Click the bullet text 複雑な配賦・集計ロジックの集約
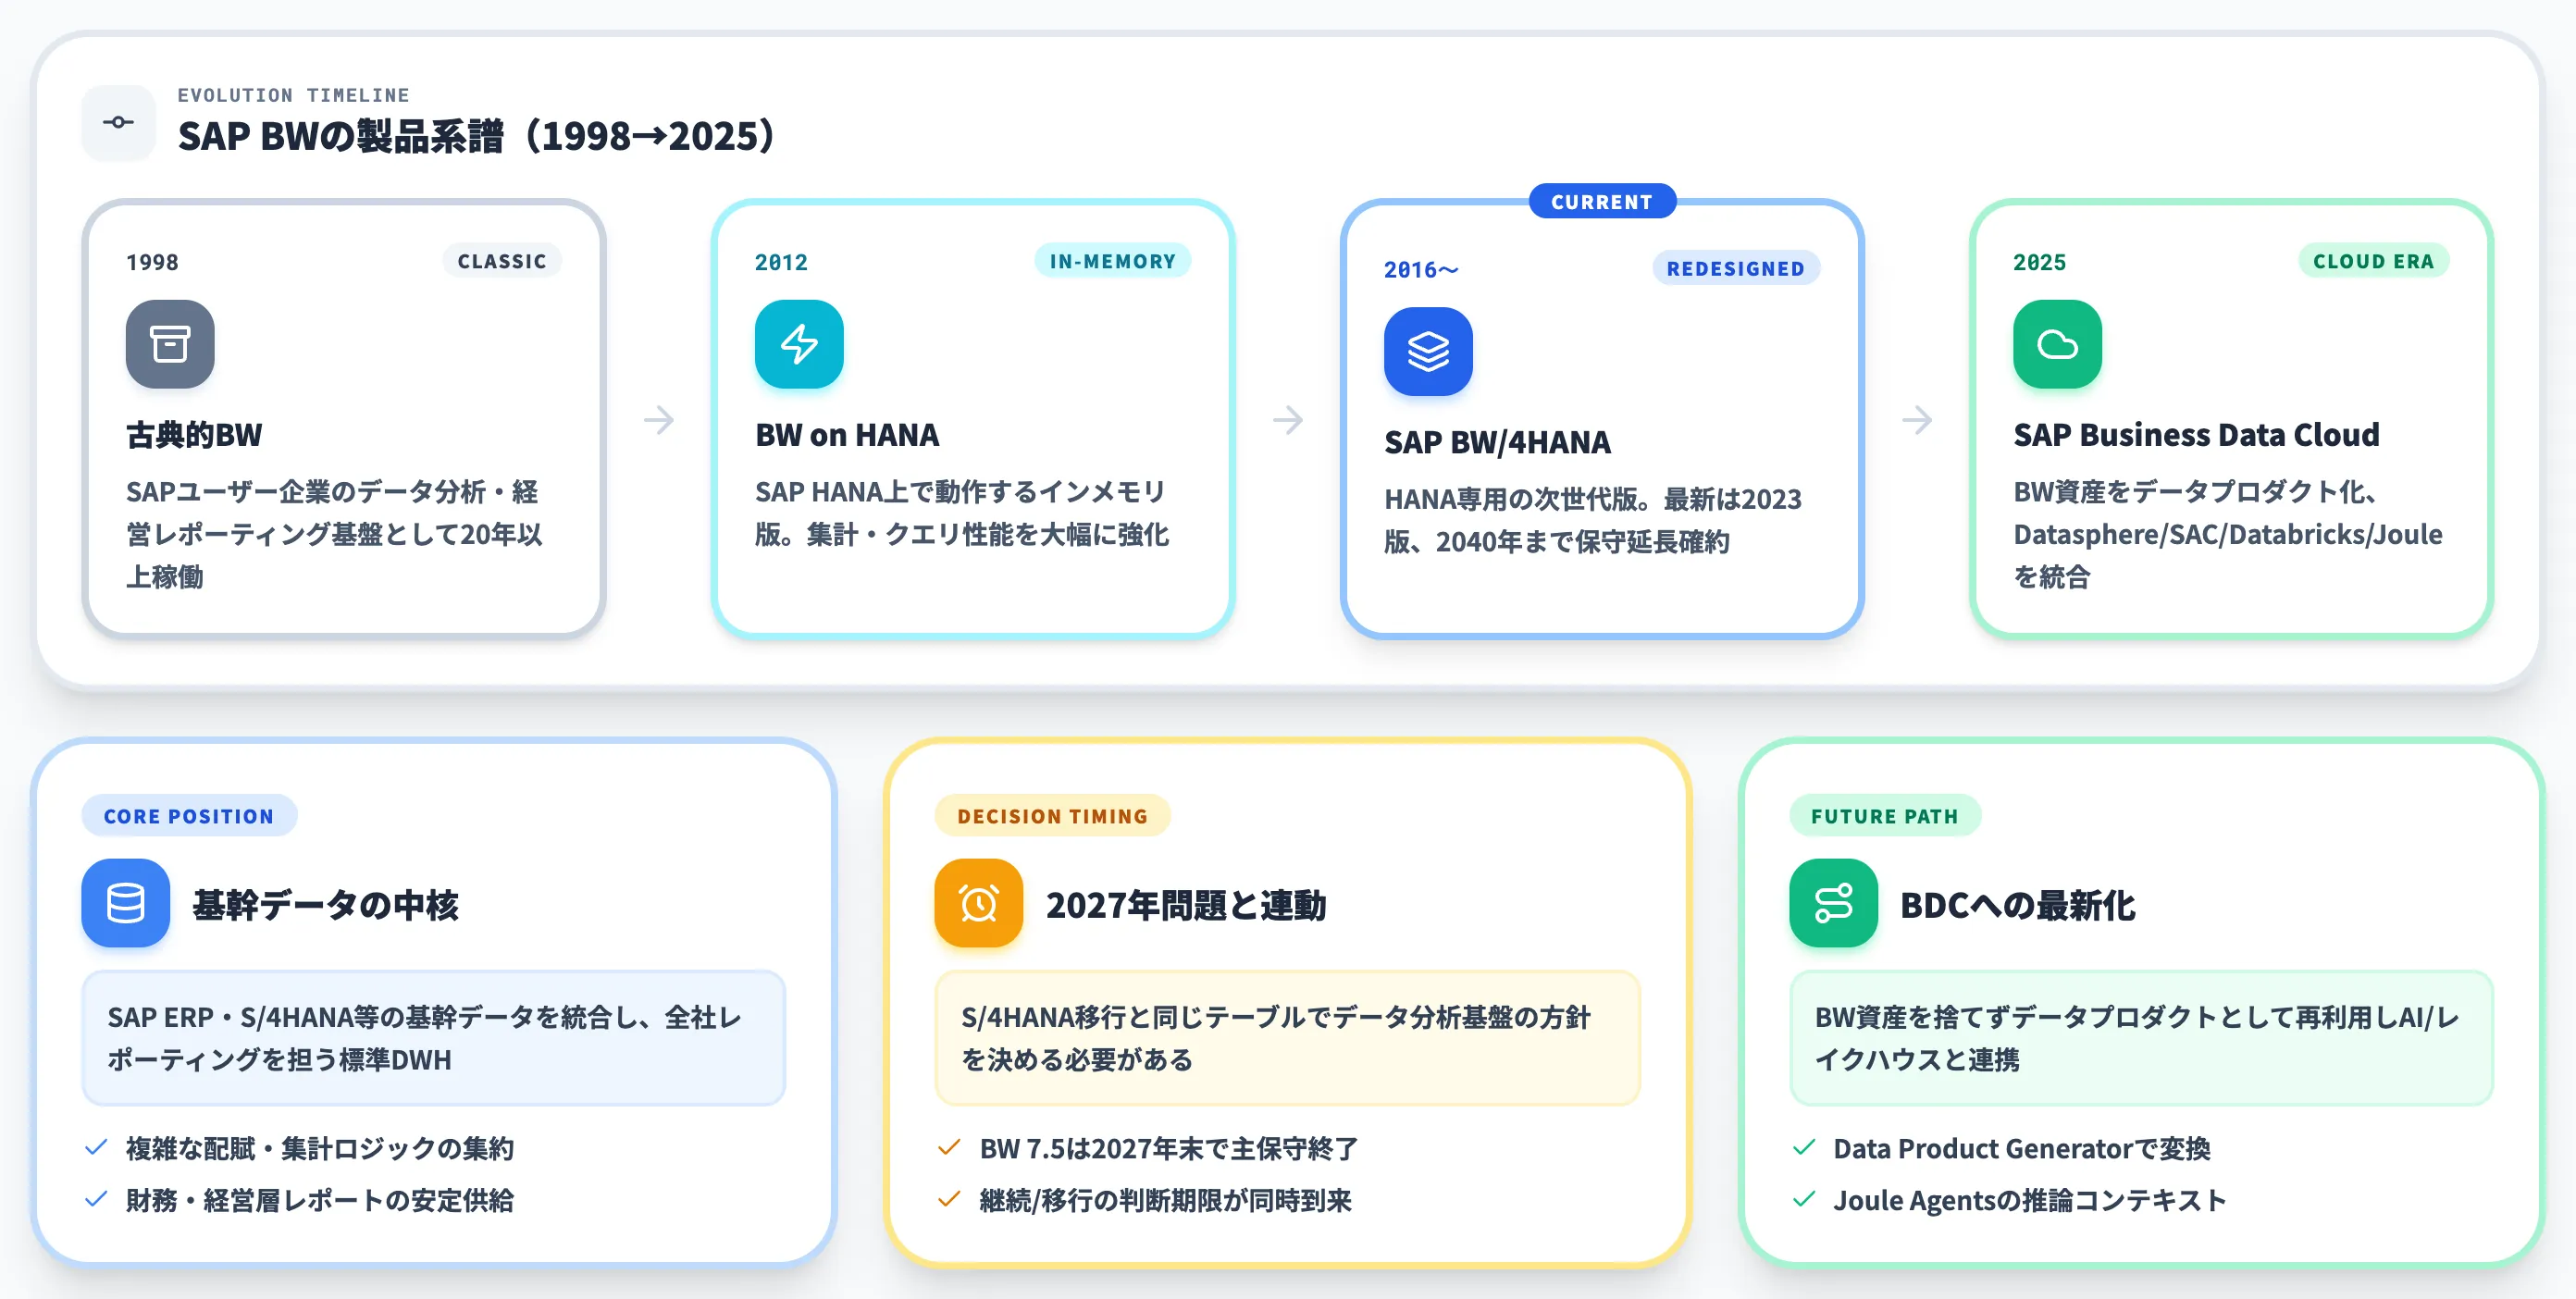 [320, 1148]
